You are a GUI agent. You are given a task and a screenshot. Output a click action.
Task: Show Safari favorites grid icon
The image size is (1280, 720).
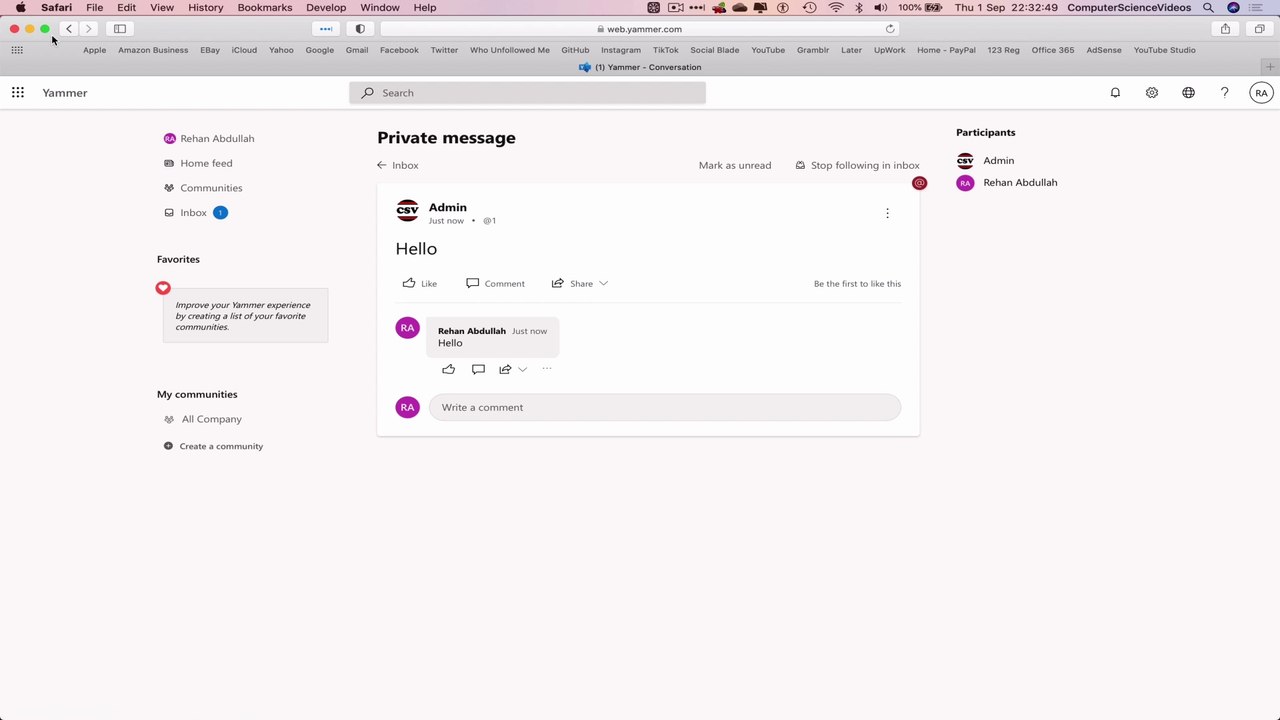click(17, 50)
